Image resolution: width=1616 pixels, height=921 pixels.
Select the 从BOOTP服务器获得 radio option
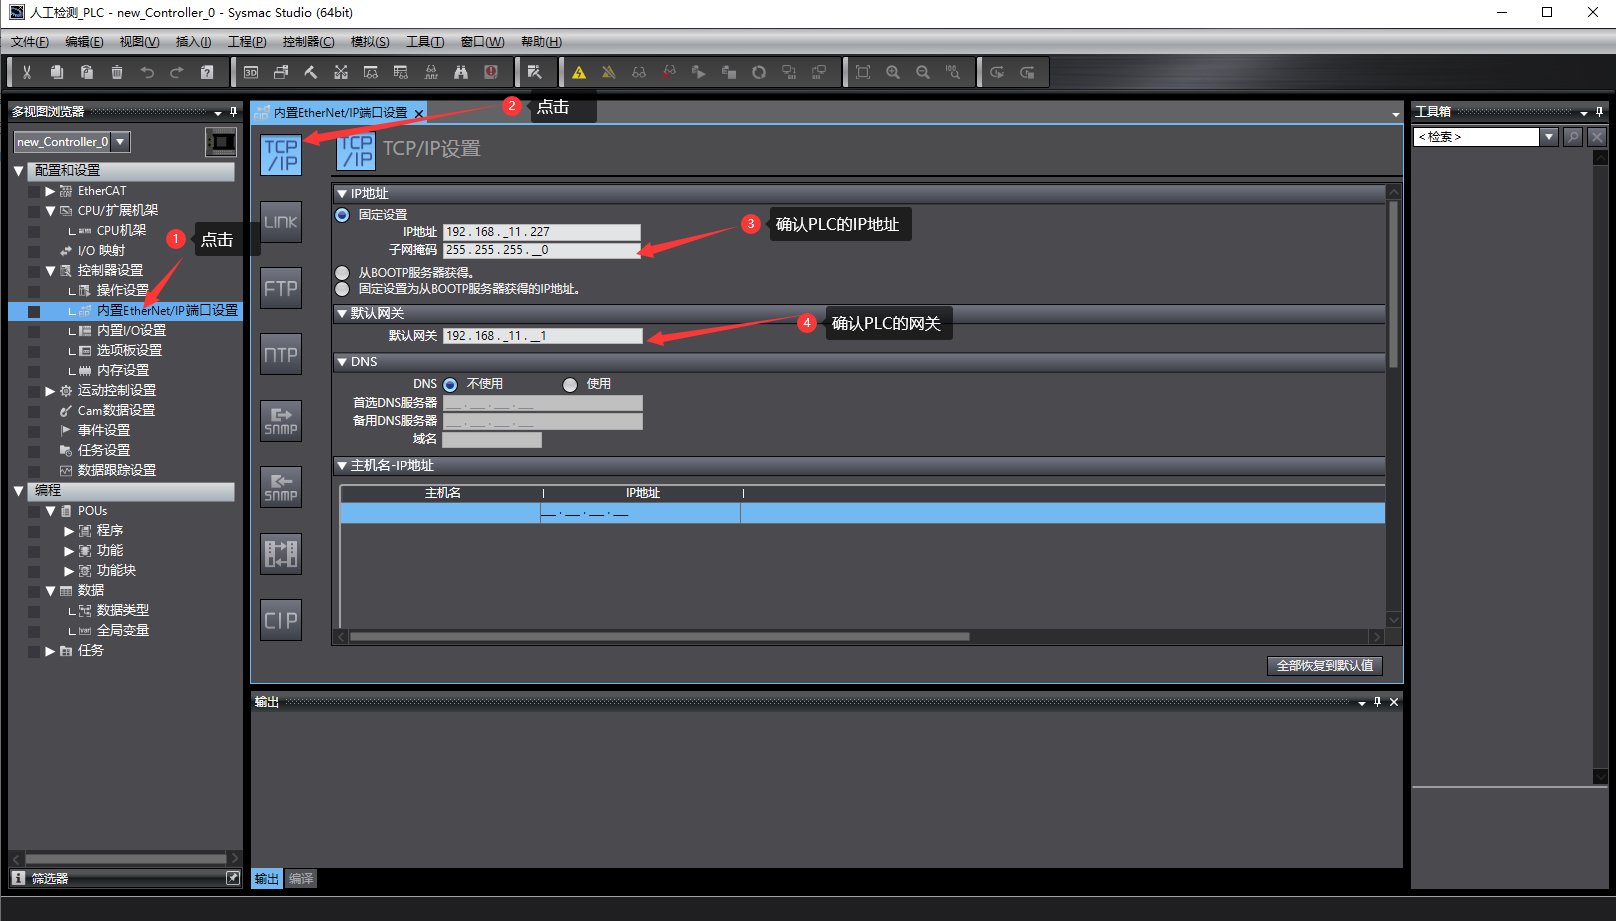[343, 273]
